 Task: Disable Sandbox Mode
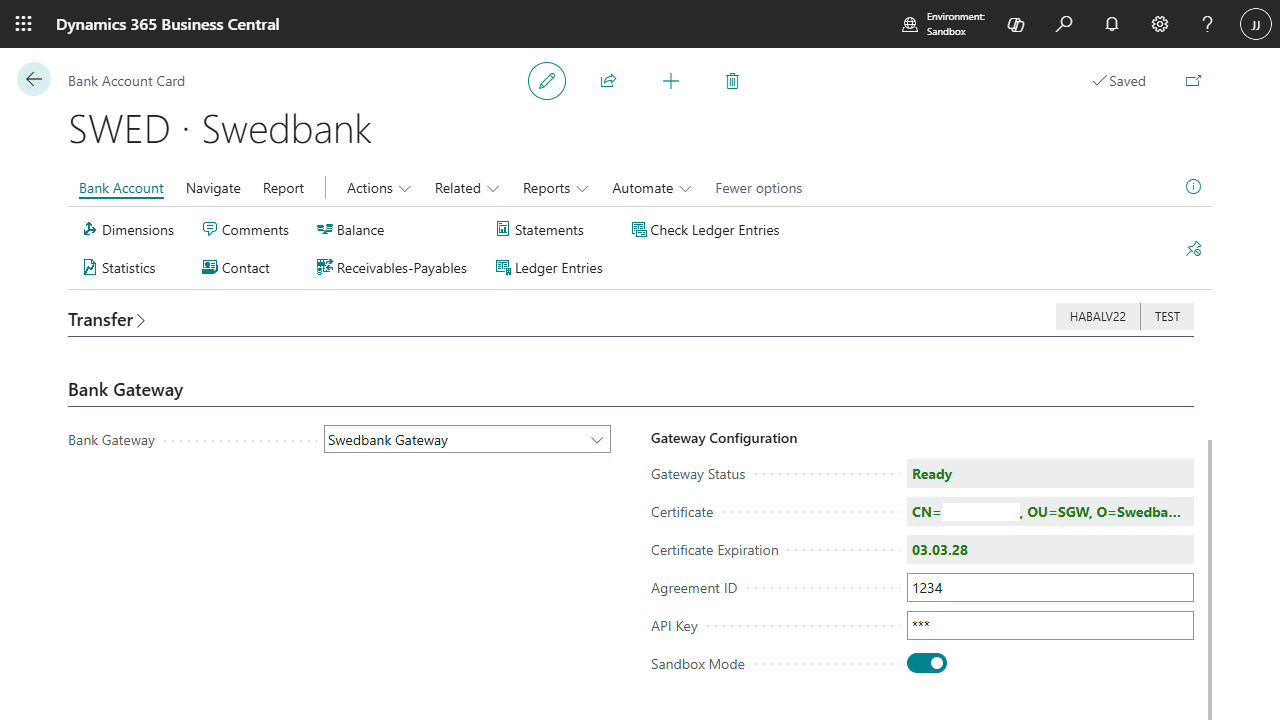[x=926, y=663]
